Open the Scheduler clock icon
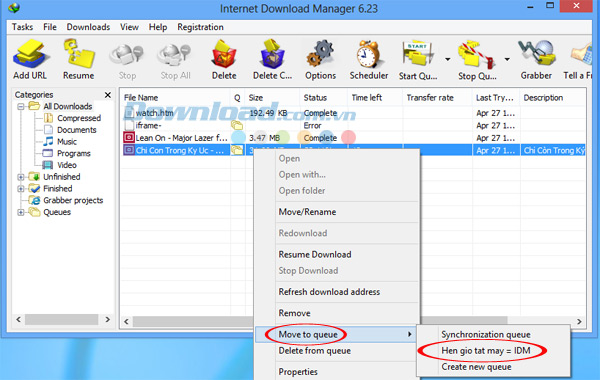 pyautogui.click(x=368, y=54)
